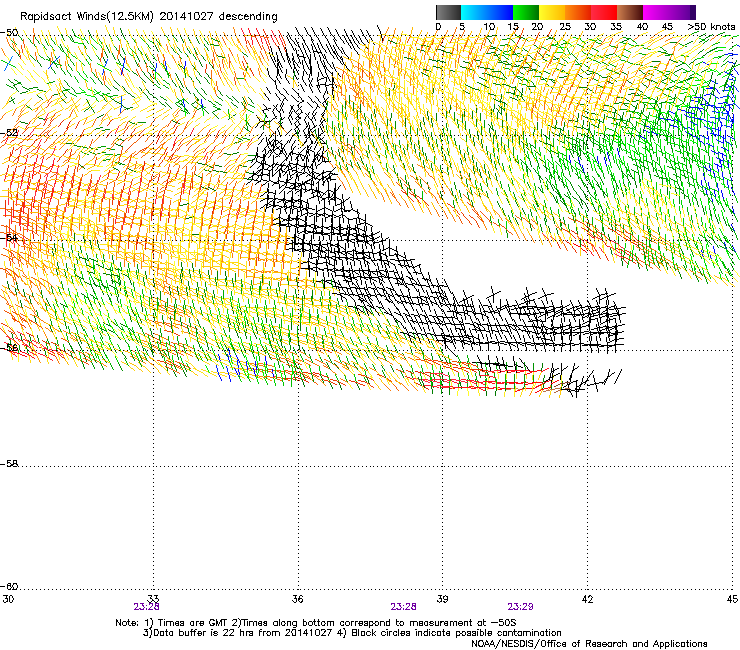
Task: Click the 39 longitude axis label
Action: [442, 599]
